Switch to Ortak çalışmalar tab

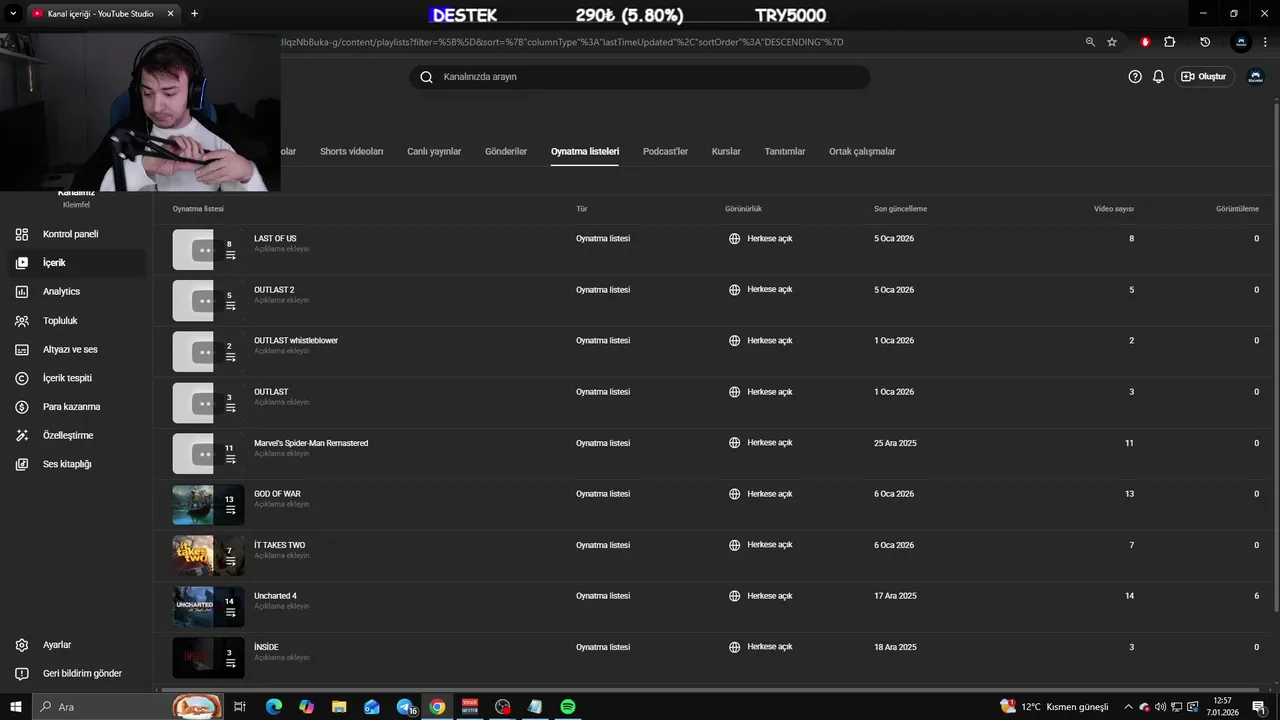(862, 152)
